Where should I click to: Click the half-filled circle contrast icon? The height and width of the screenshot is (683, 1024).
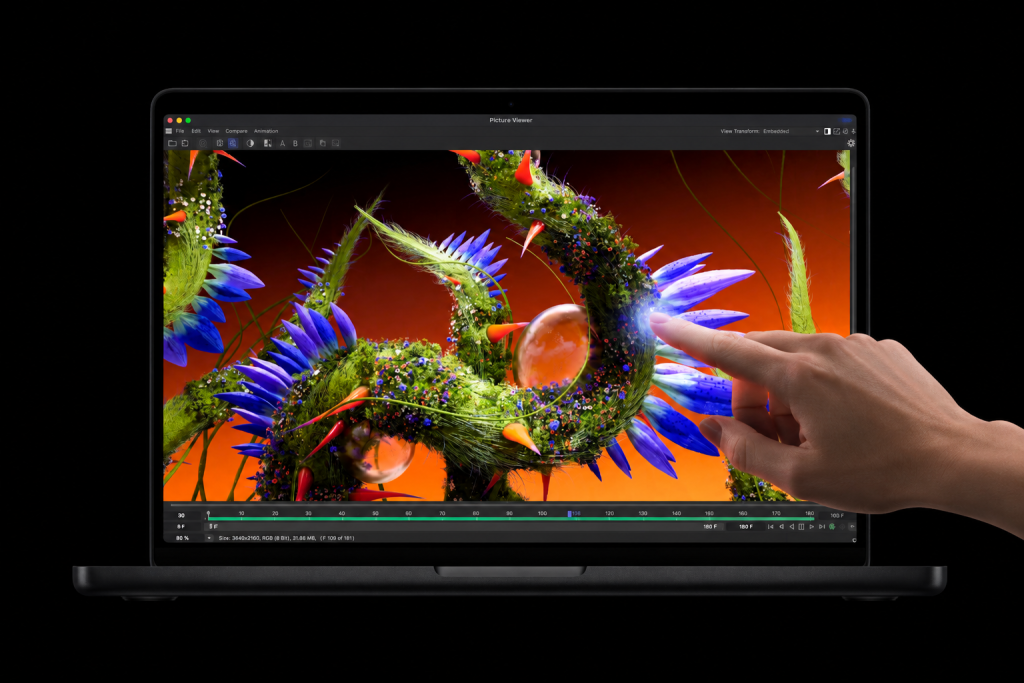click(250, 143)
